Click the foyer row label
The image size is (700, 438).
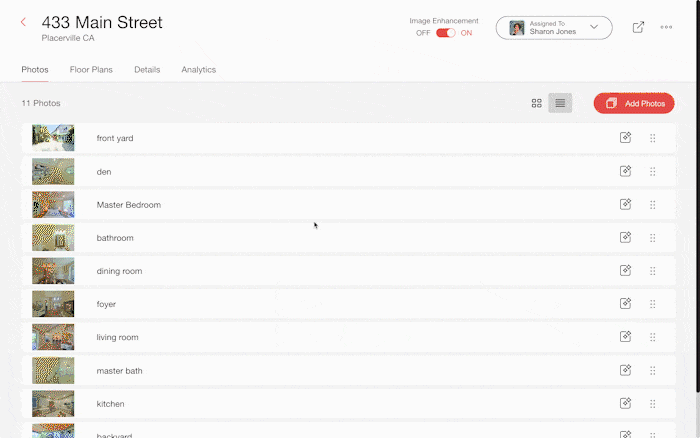click(x=106, y=304)
